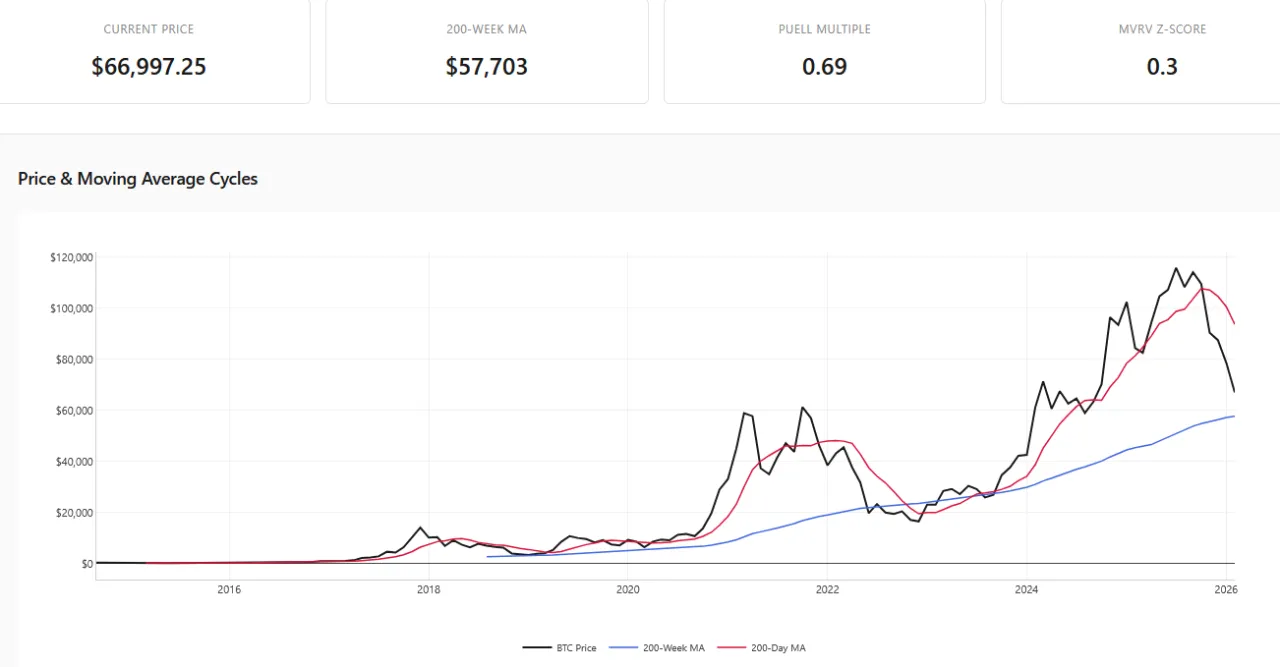Click the 2024 x-axis label

pos(1025,590)
